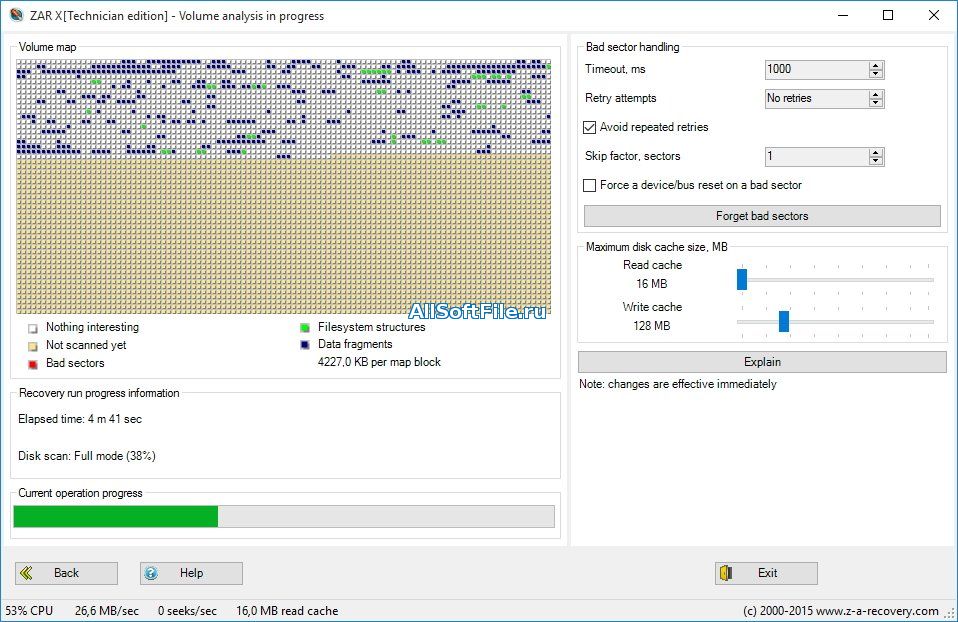The height and width of the screenshot is (622, 958).
Task: Click inside the Timeout ms input field
Action: coord(815,69)
